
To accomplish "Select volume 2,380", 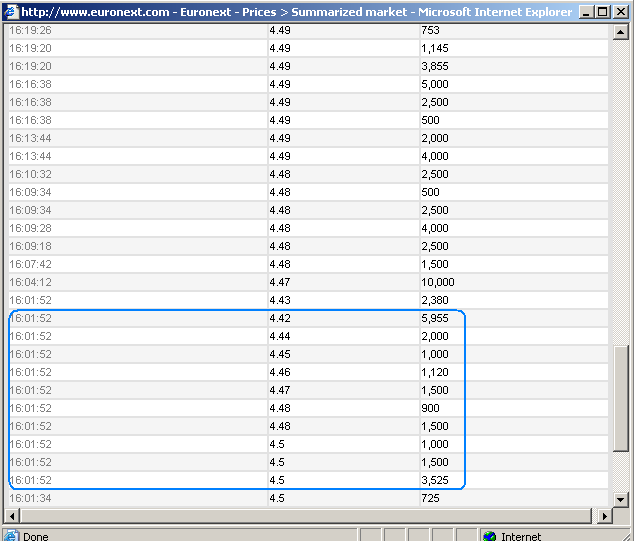I will coord(435,300).
